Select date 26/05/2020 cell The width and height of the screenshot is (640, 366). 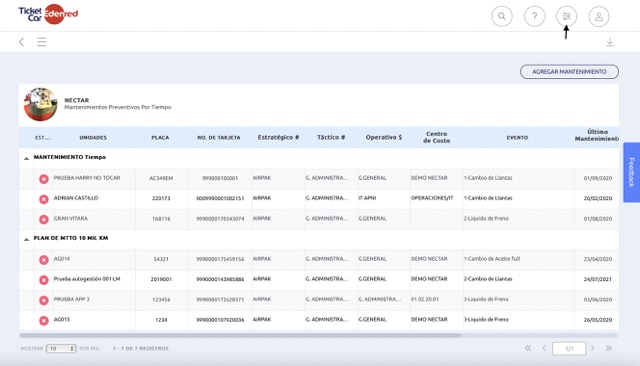click(598, 320)
